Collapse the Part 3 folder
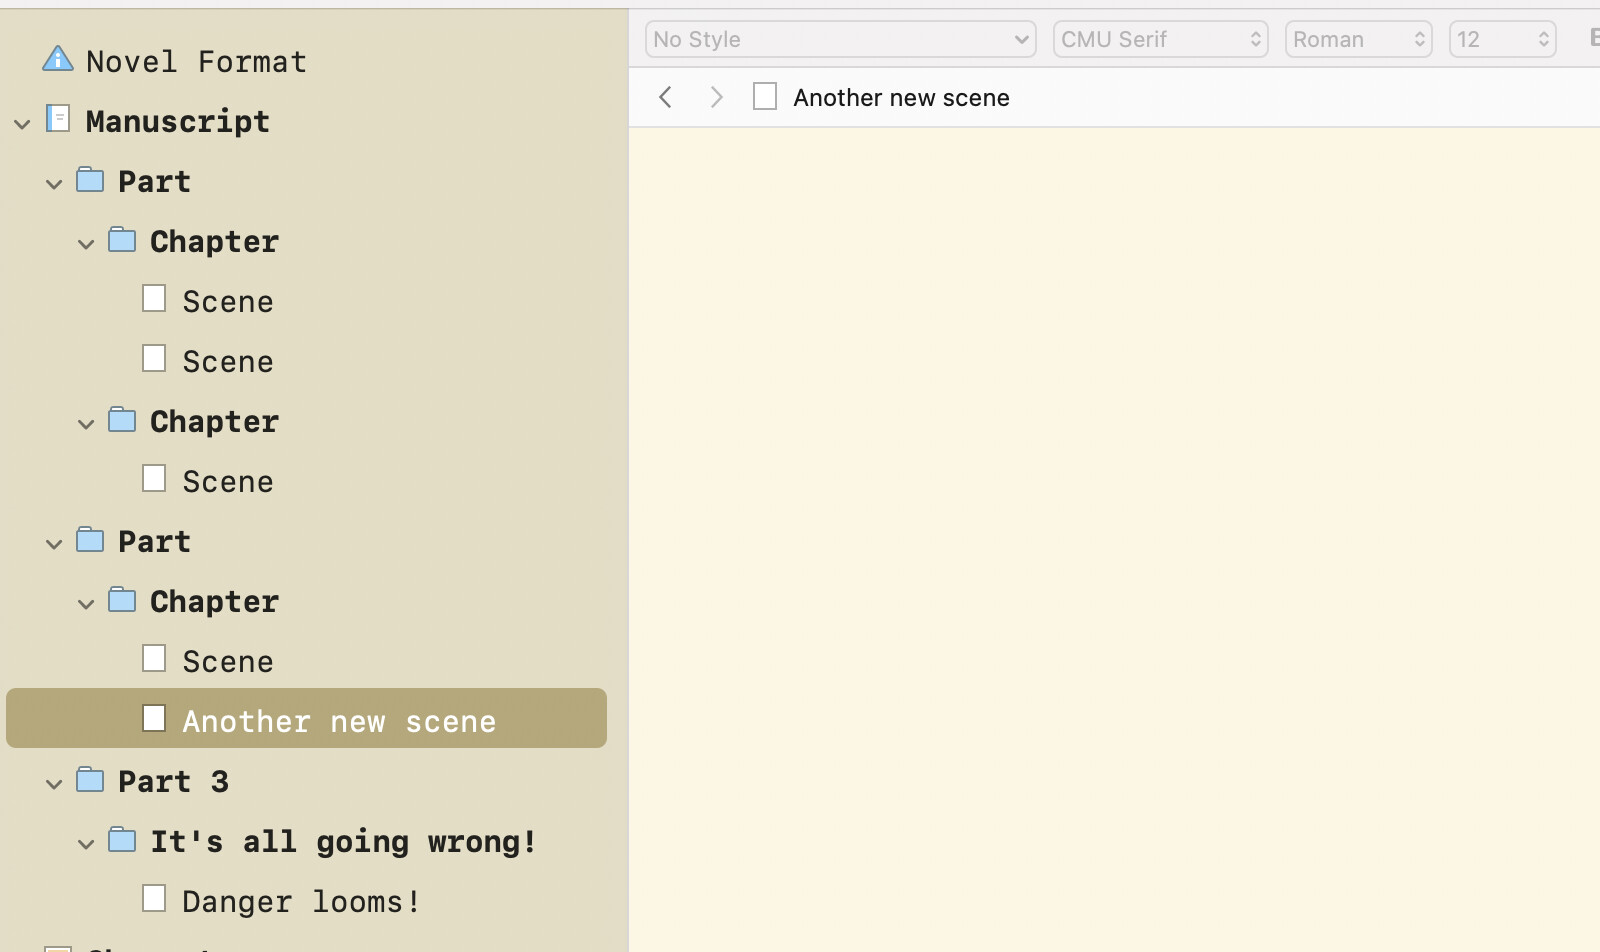This screenshot has height=952, width=1600. (54, 784)
